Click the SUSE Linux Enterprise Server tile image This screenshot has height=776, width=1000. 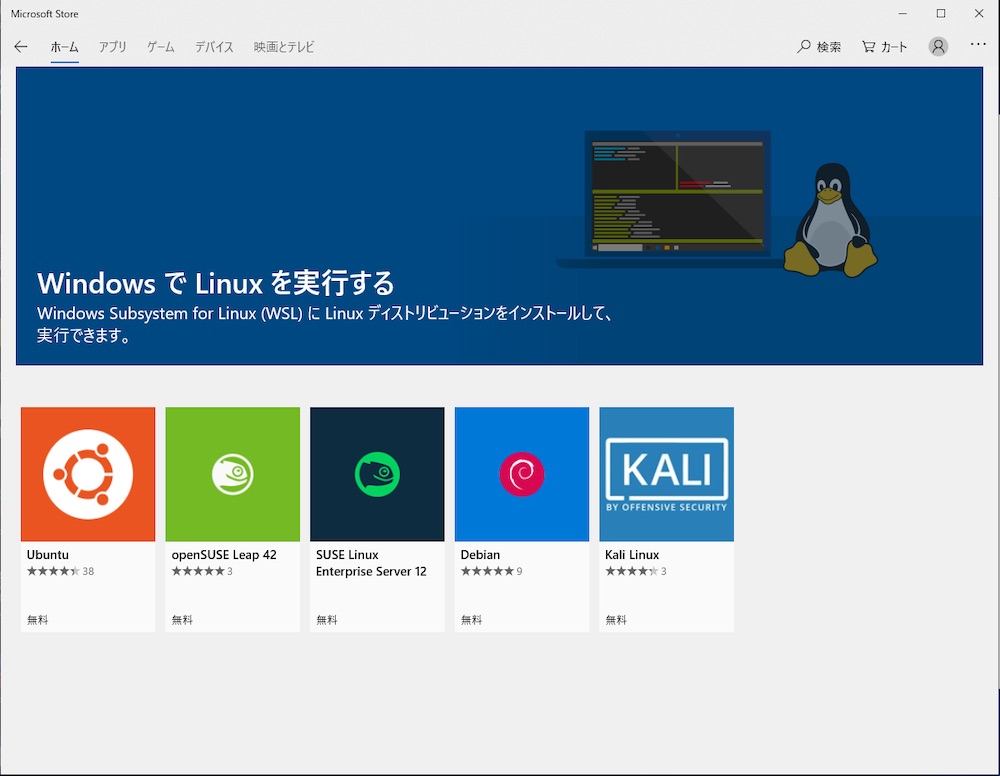pyautogui.click(x=378, y=474)
